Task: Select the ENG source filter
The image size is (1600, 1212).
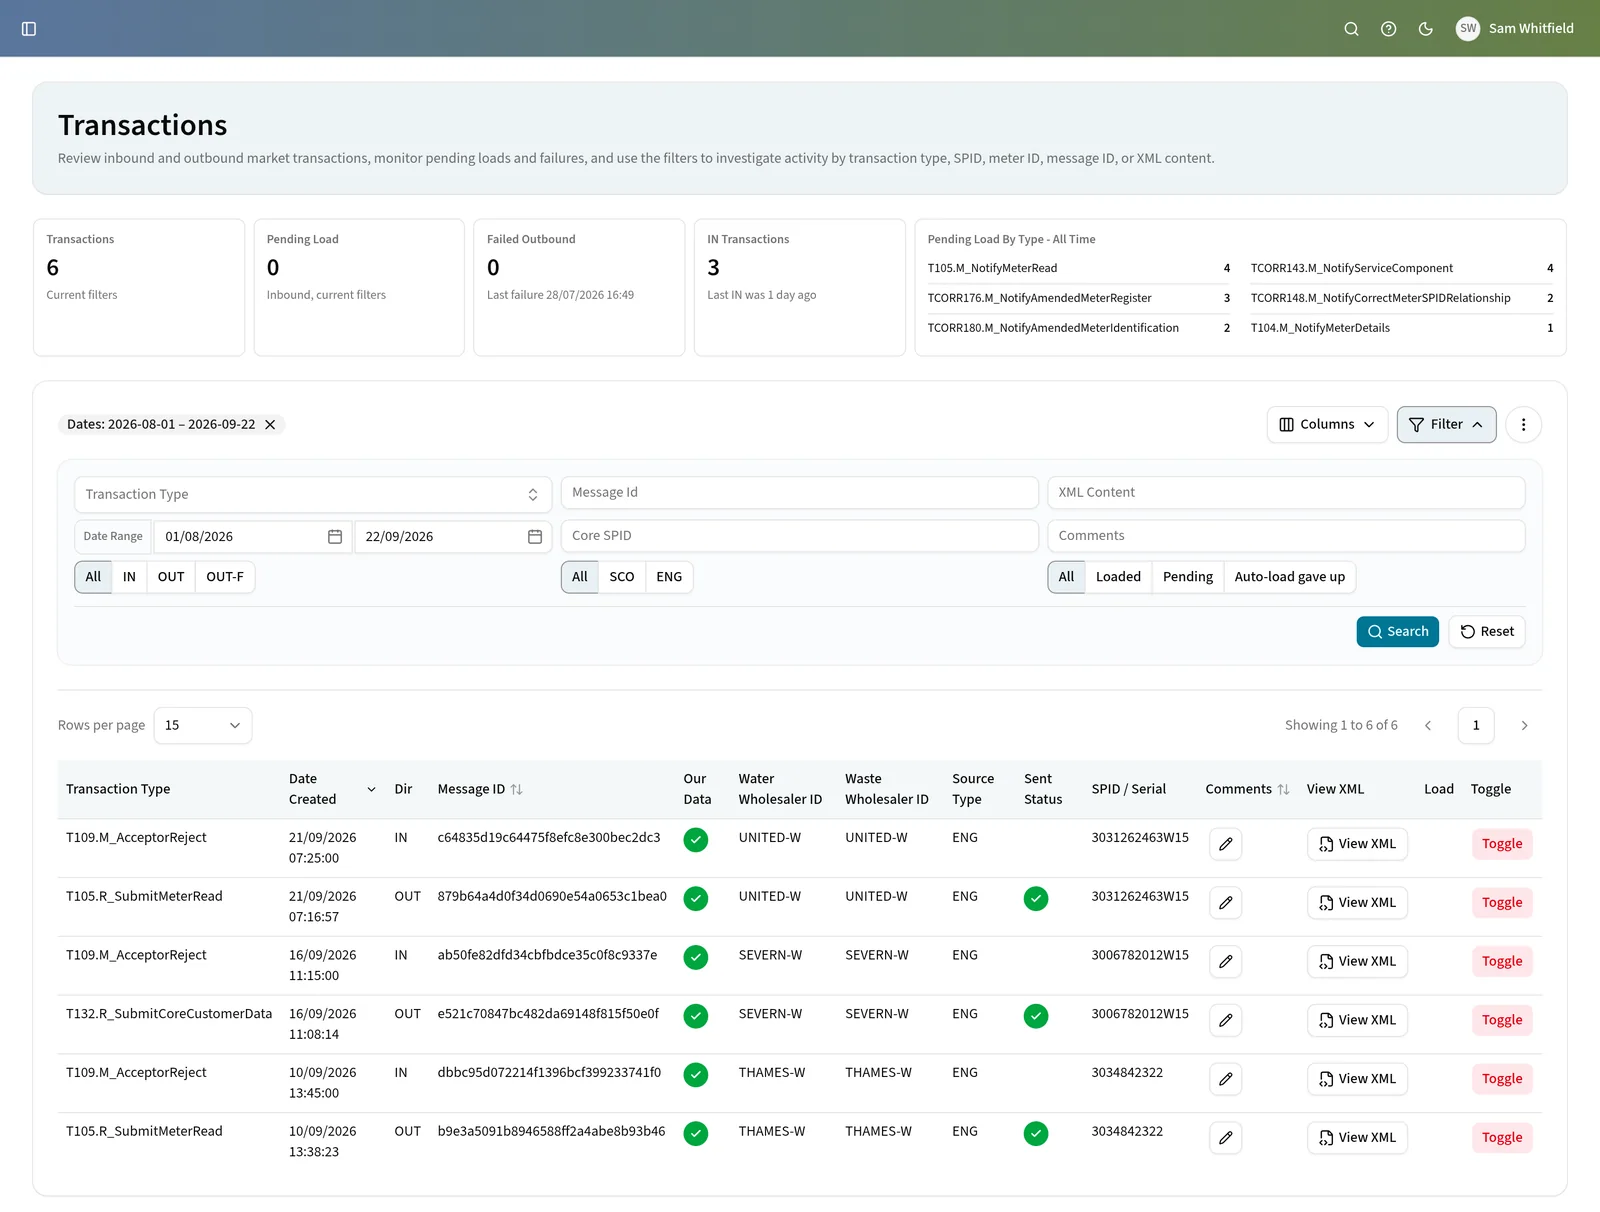Action: click(669, 577)
